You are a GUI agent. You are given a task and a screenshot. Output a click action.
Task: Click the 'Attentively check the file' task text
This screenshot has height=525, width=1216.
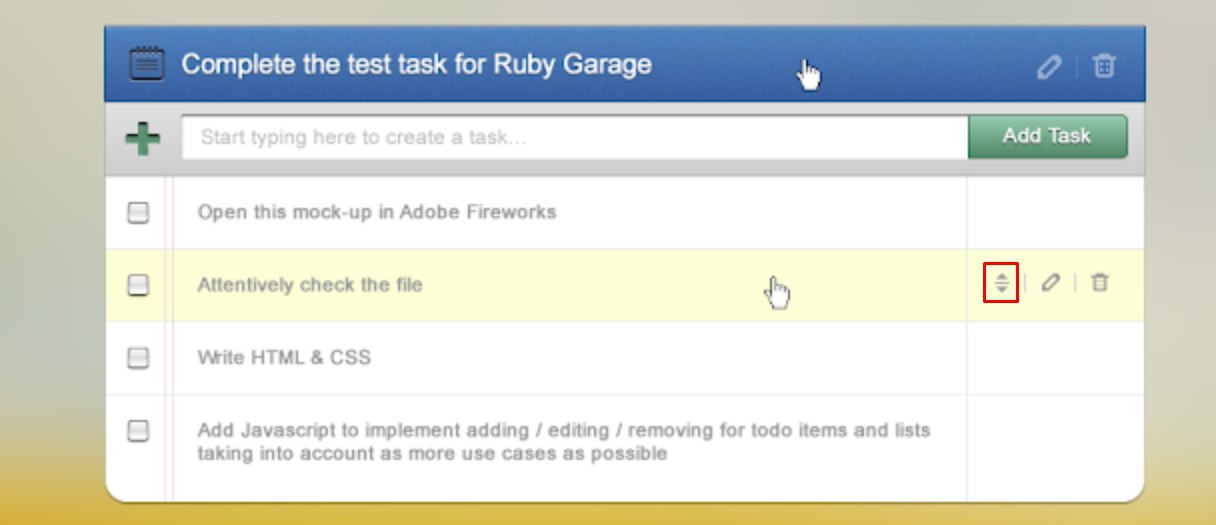pos(310,285)
